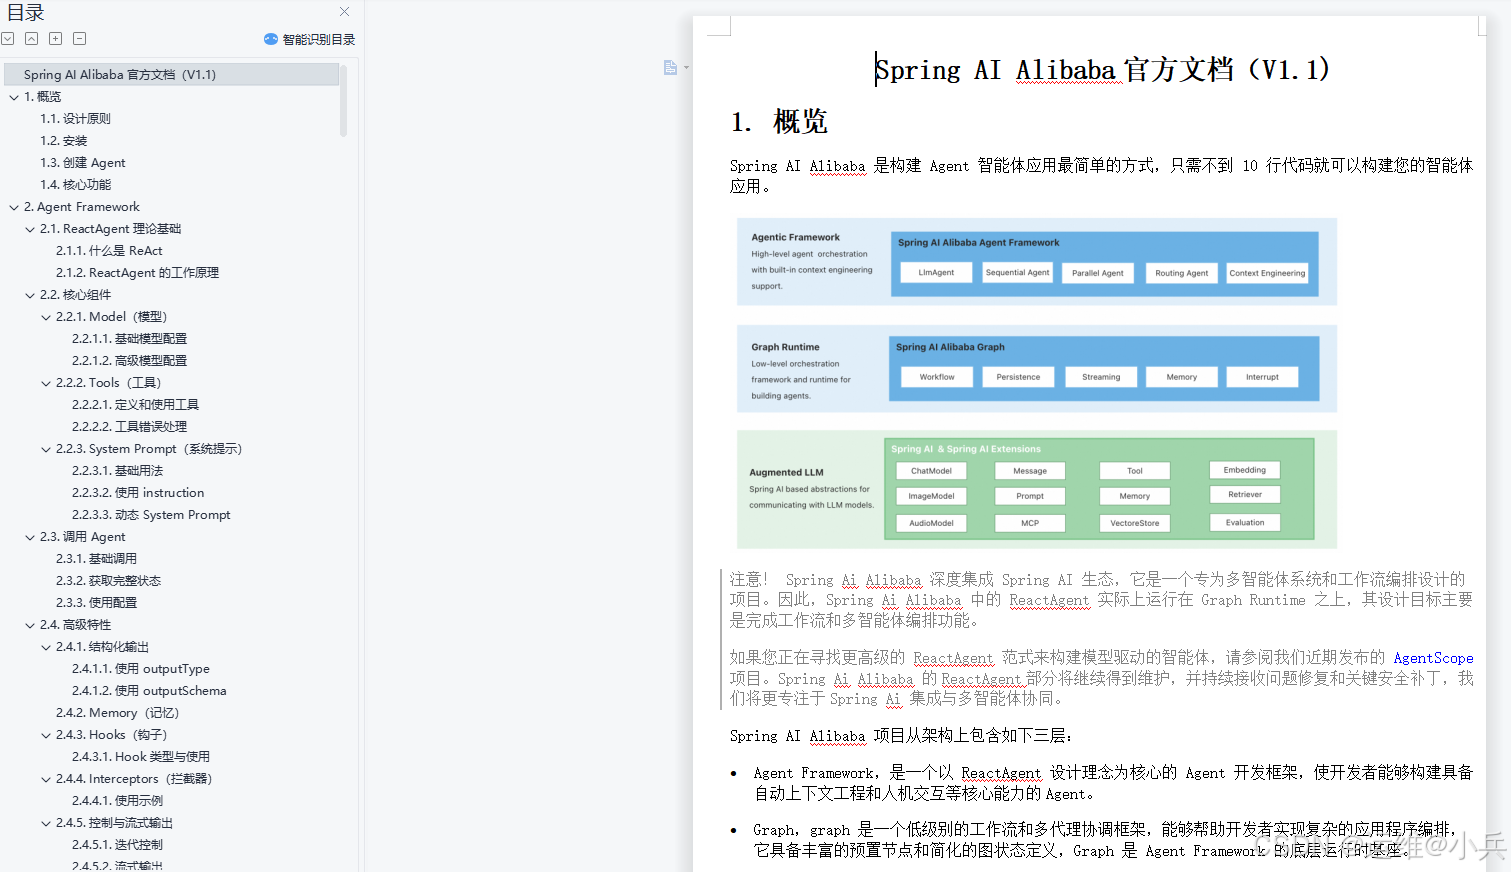Click the document title Spring AI Alibaba 官方文档
This screenshot has height=872, width=1511.
point(1102,69)
